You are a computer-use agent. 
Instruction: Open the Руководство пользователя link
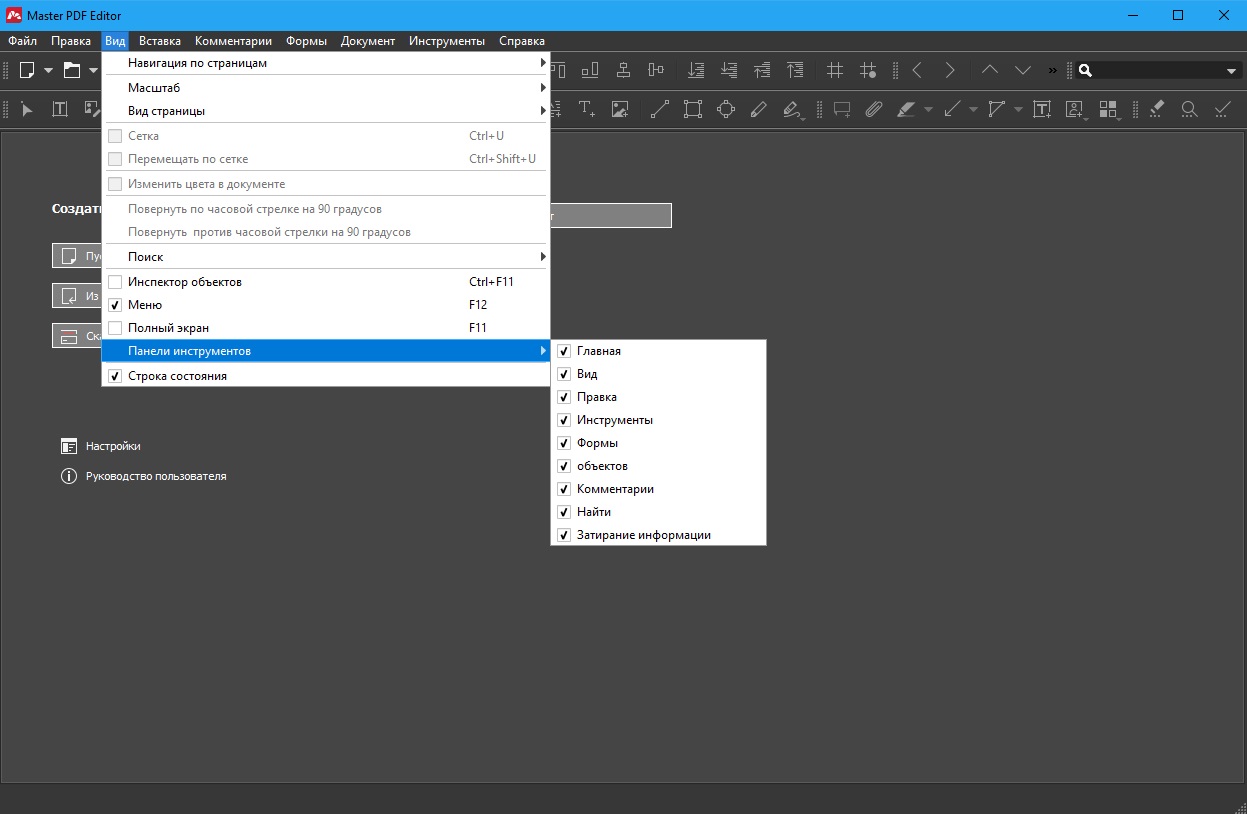pyautogui.click(x=155, y=476)
